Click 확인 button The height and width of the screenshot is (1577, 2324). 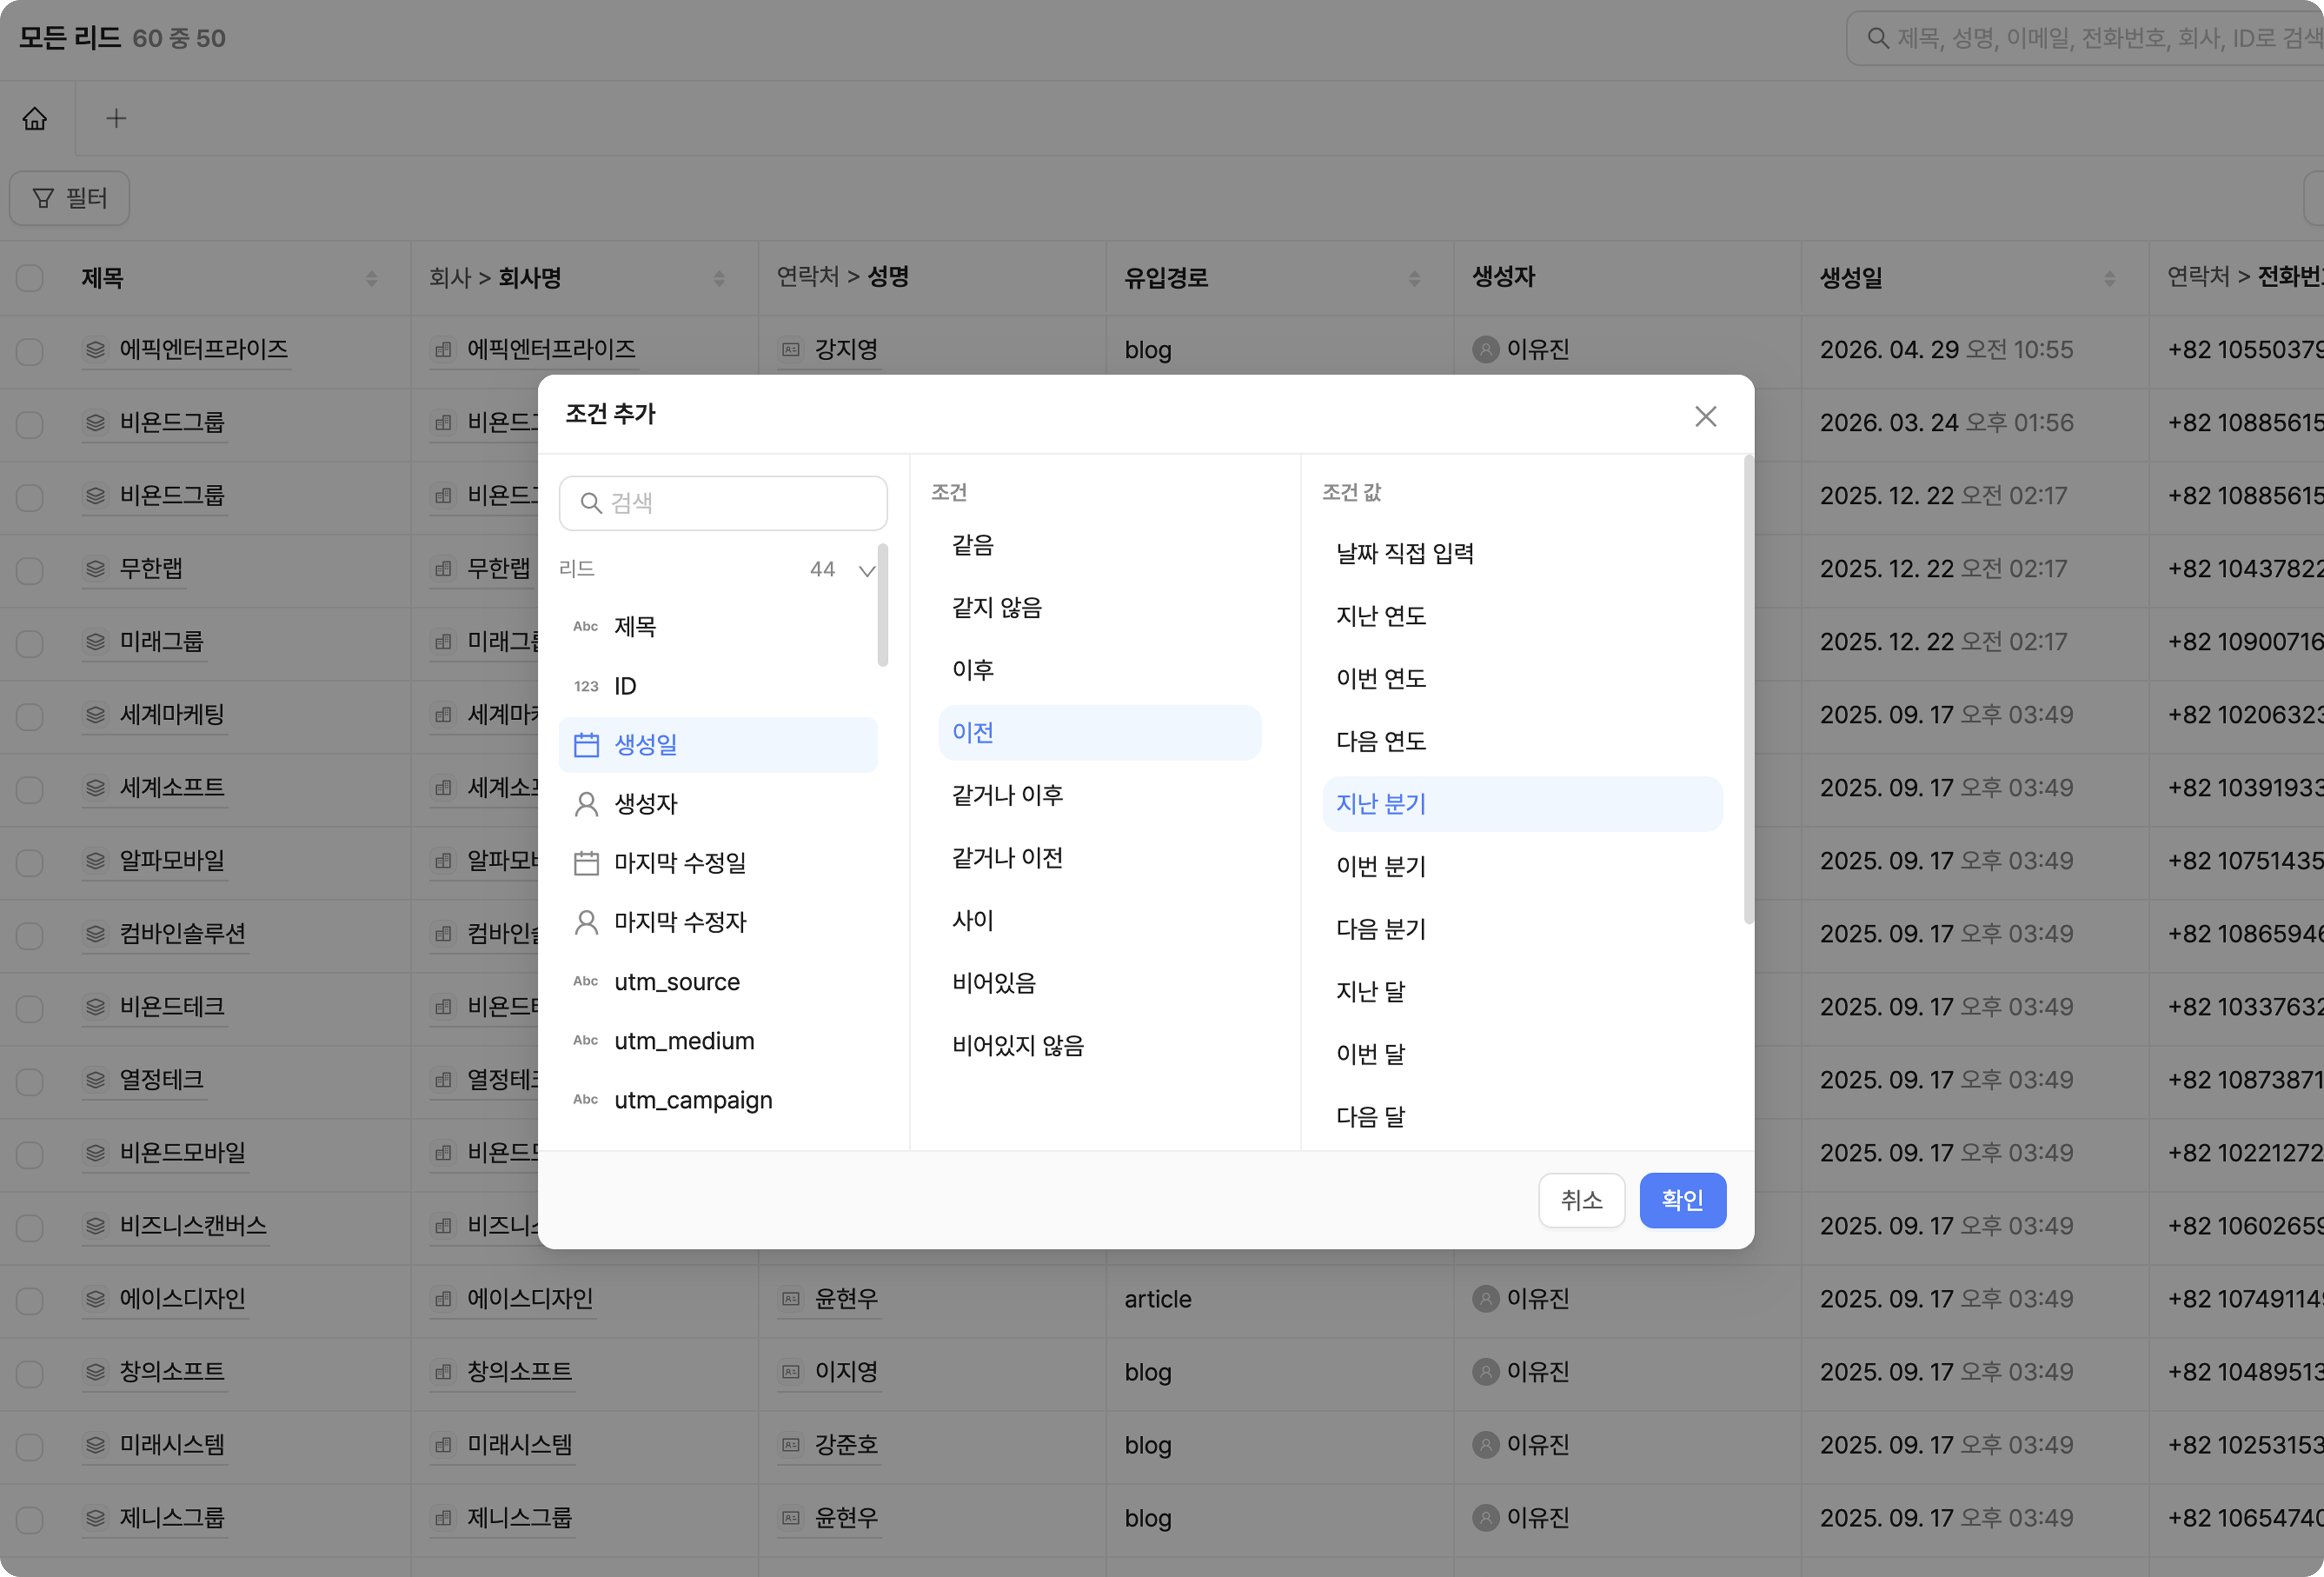click(x=1682, y=1200)
